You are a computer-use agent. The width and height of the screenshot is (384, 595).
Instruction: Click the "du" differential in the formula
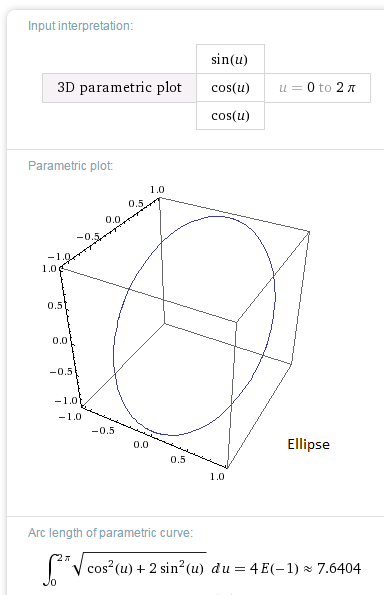pos(220,568)
